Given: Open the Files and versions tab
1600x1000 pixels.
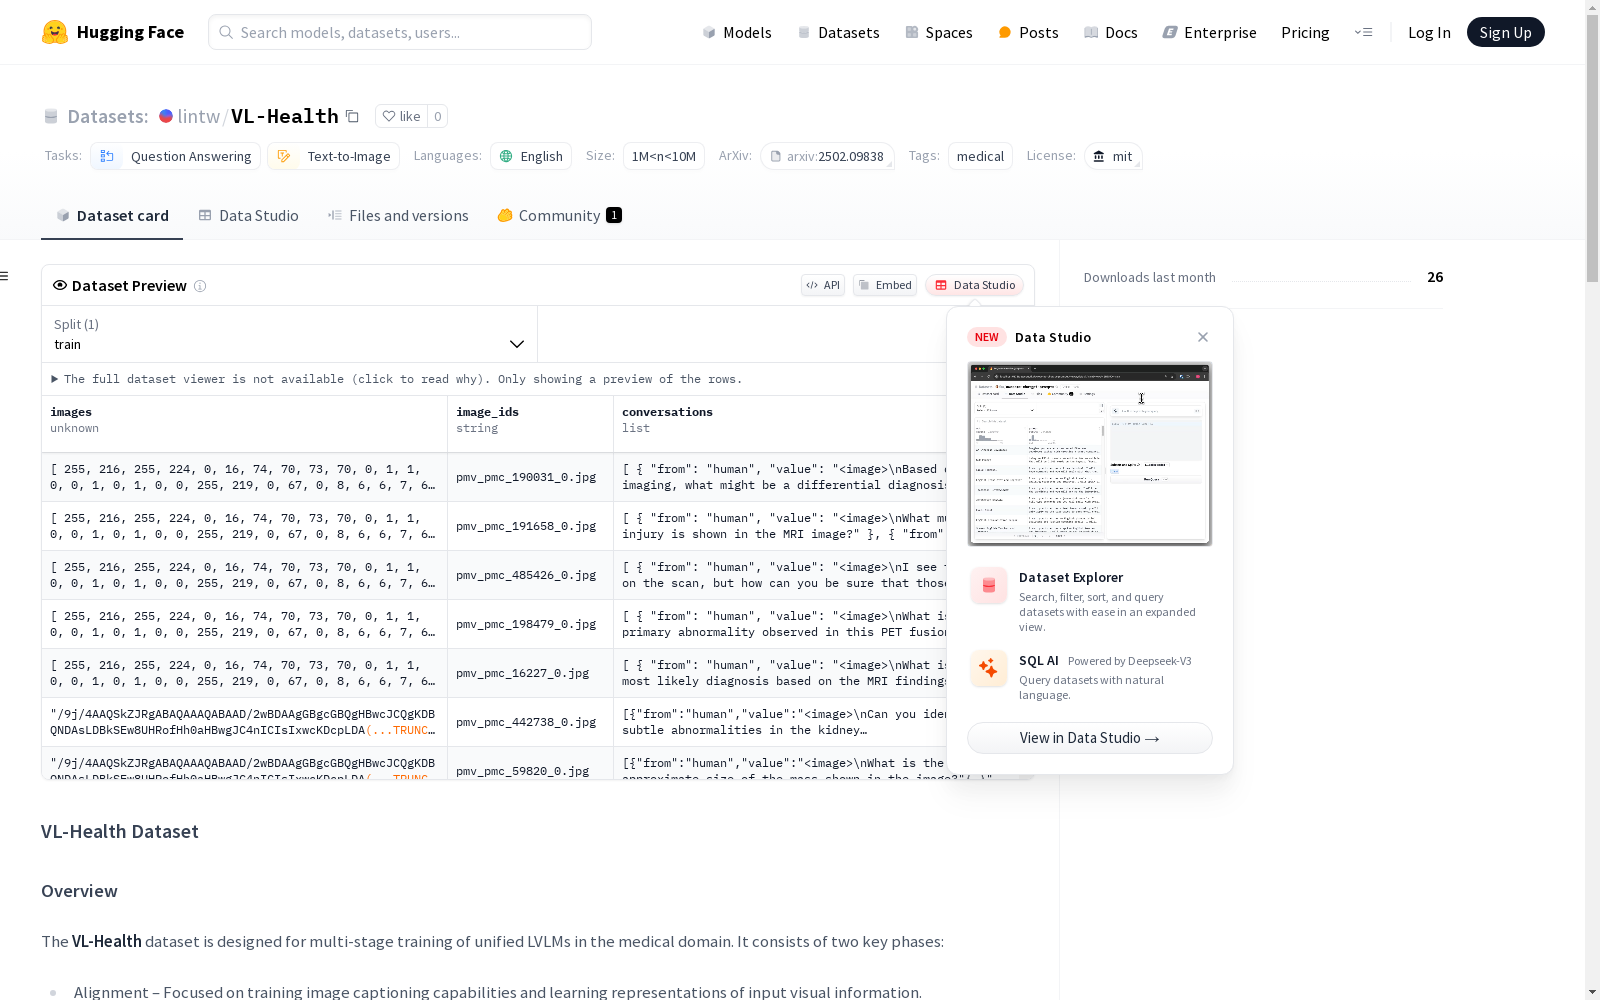Looking at the screenshot, I should tap(398, 216).
